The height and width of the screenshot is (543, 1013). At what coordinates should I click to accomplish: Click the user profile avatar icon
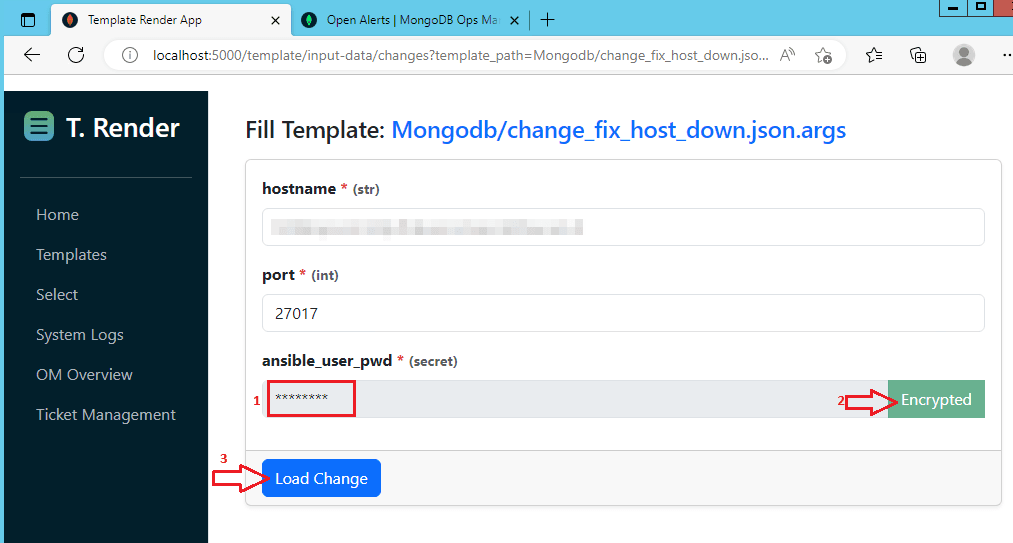point(964,56)
